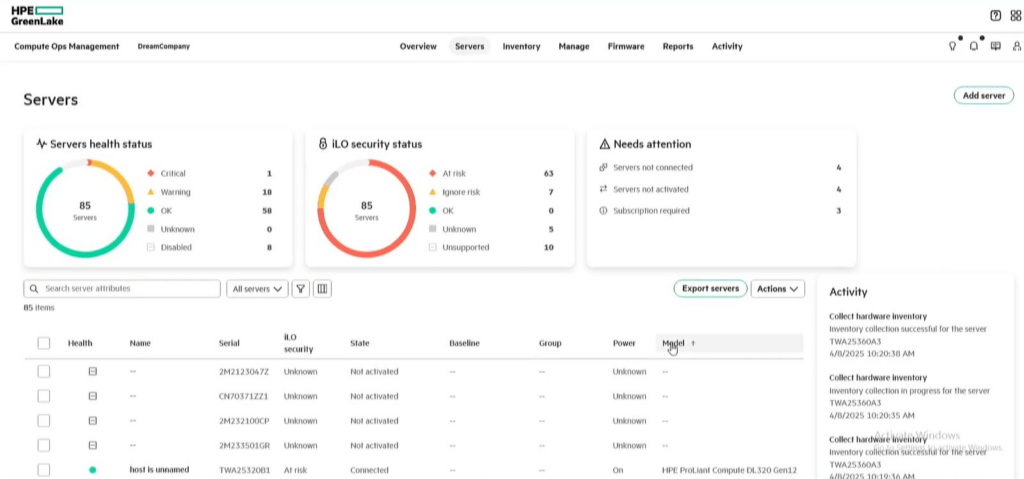Switch to the Activity tab
1024x479 pixels.
[x=727, y=46]
